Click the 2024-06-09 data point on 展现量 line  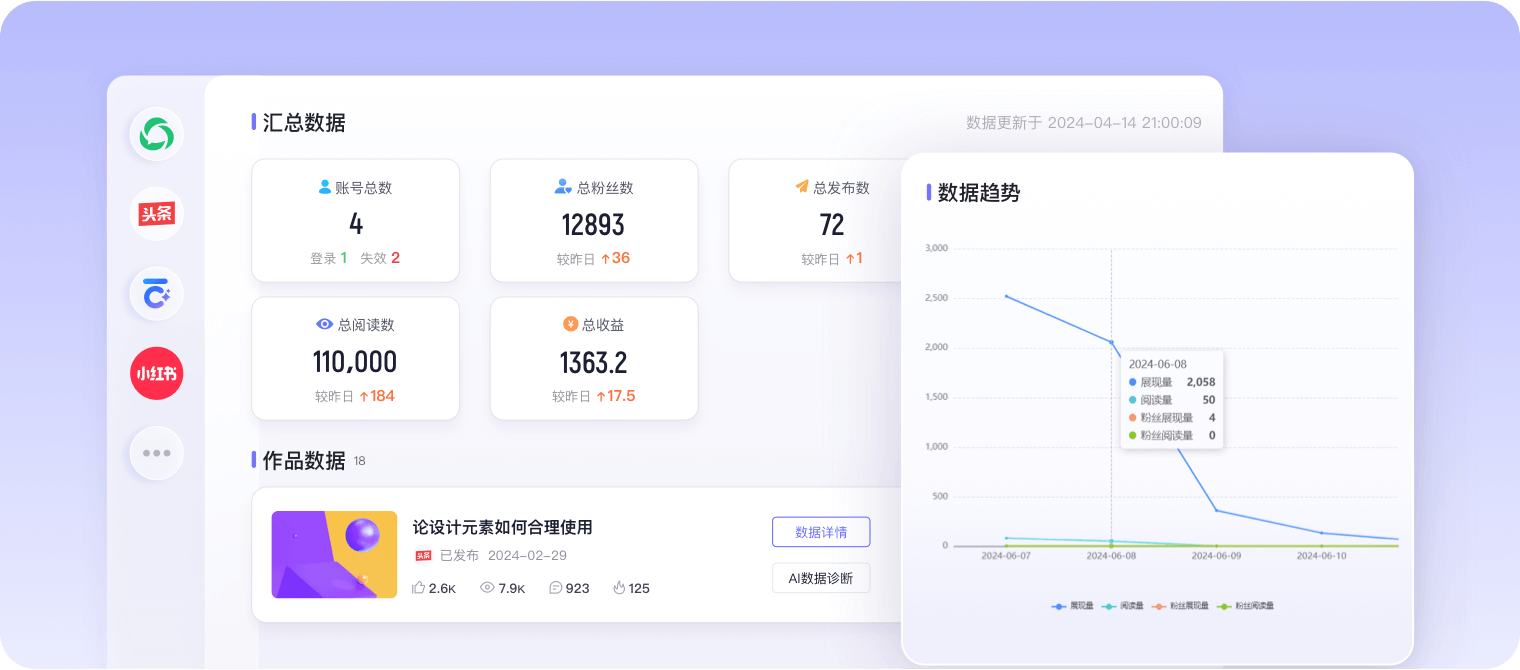tap(1216, 511)
